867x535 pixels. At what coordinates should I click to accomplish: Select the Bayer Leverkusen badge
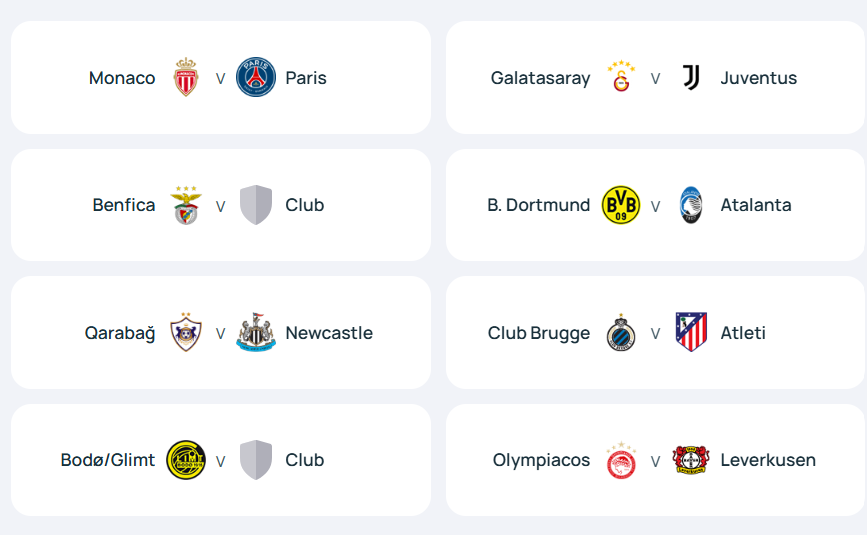(x=691, y=460)
